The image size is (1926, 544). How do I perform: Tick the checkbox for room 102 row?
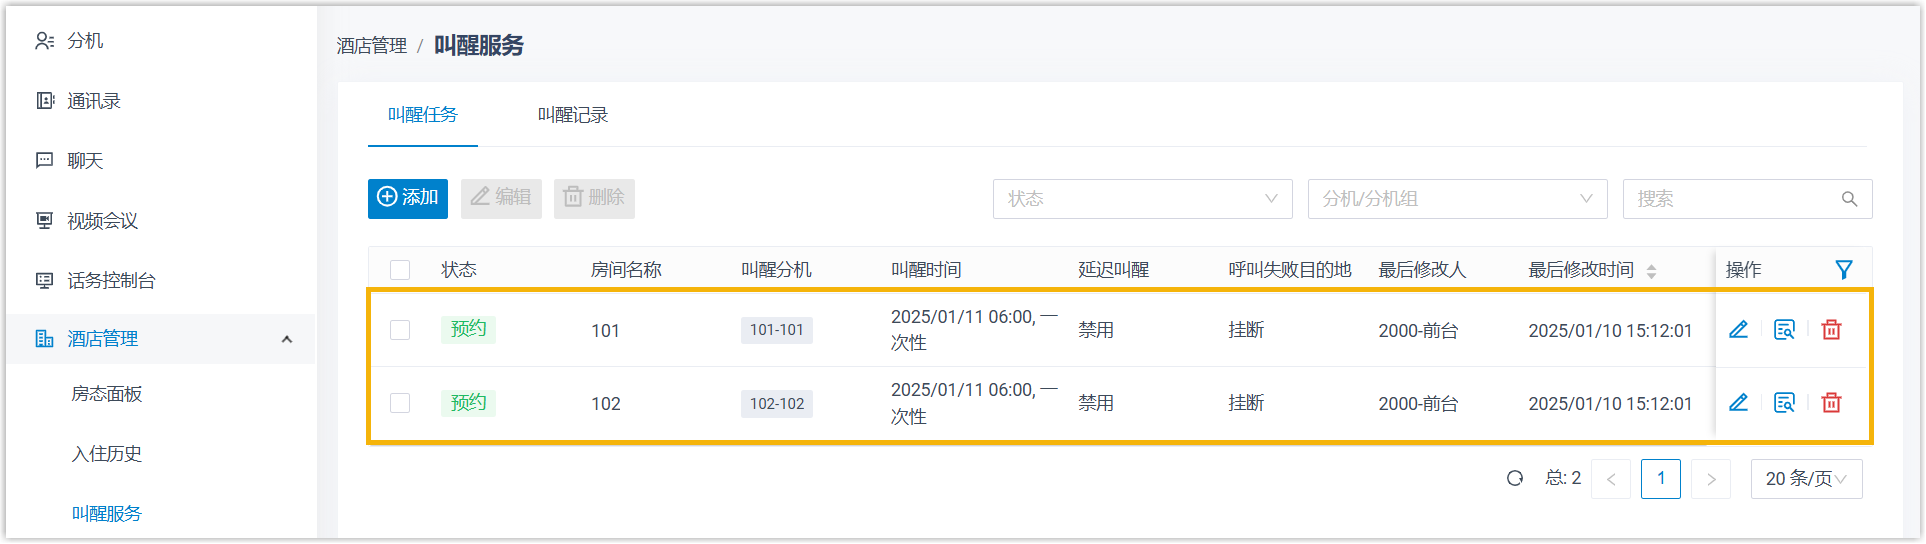(x=400, y=403)
